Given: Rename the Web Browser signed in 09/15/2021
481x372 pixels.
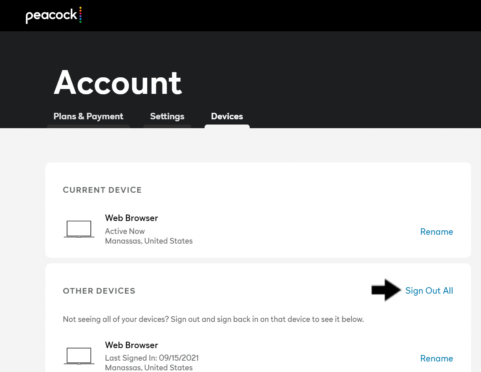Looking at the screenshot, I should tap(436, 358).
